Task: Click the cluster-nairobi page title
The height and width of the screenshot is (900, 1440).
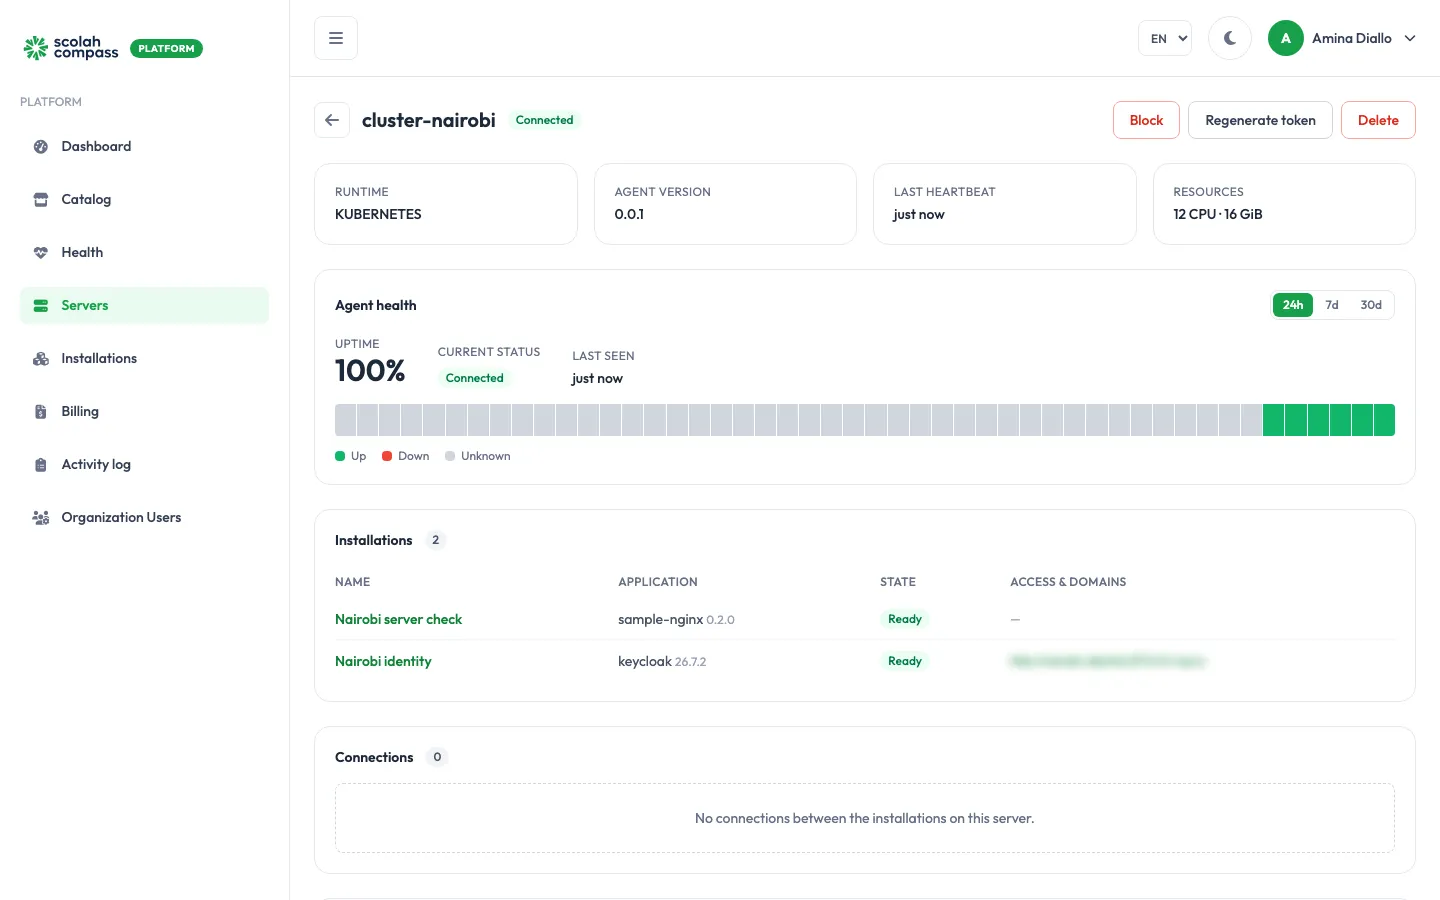Action: [x=429, y=120]
